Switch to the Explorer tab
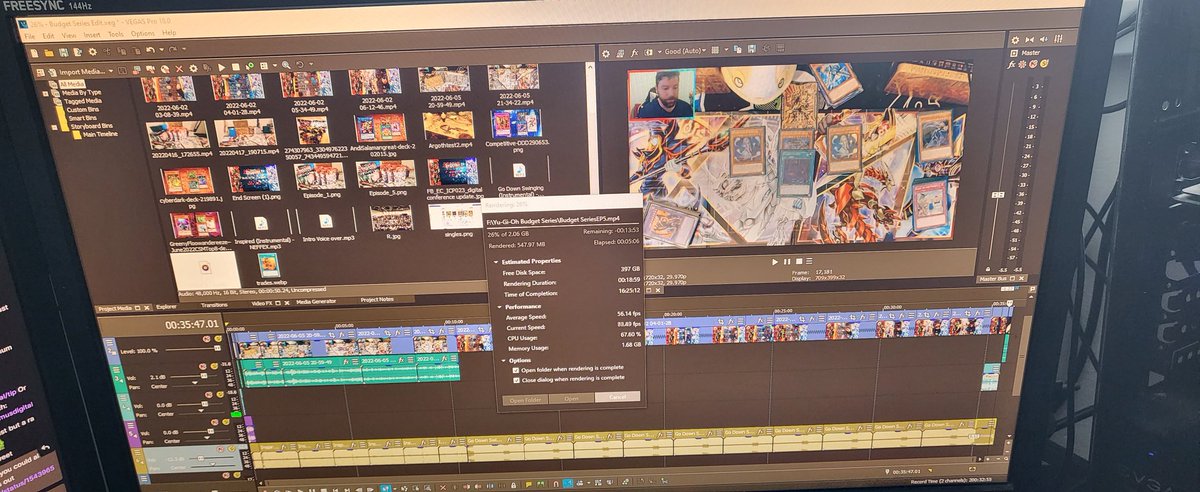 (x=166, y=307)
